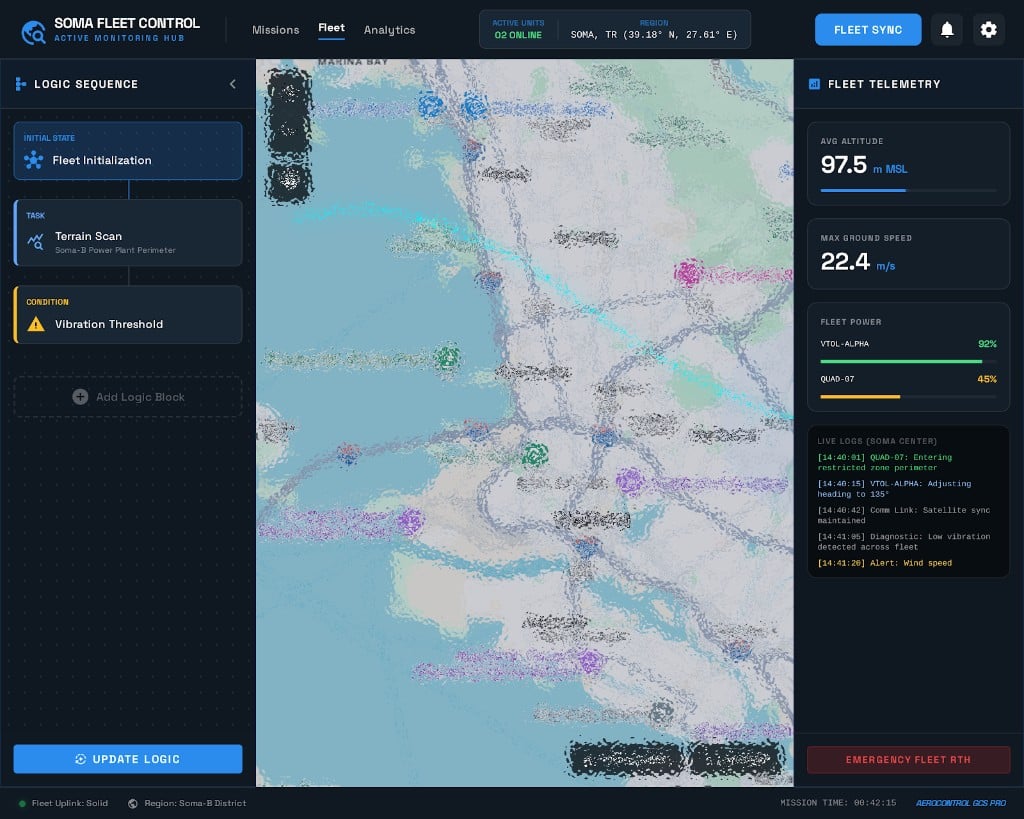
Task: Open the Analytics tab
Action: [x=389, y=30]
